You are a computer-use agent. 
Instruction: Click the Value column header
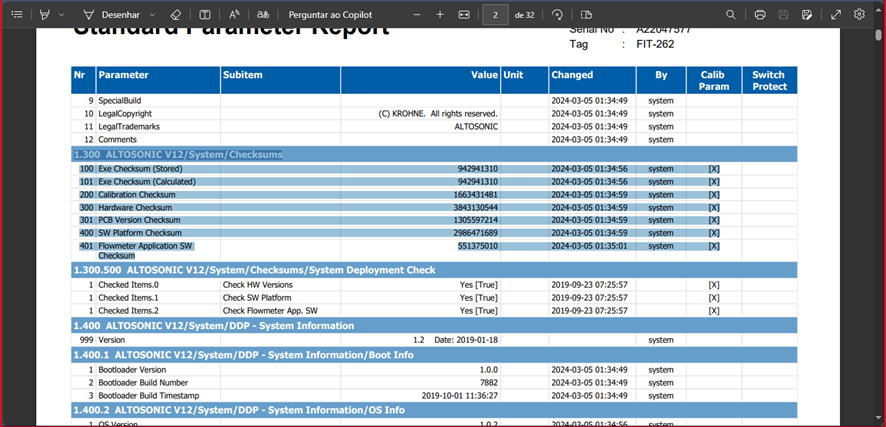pos(420,80)
